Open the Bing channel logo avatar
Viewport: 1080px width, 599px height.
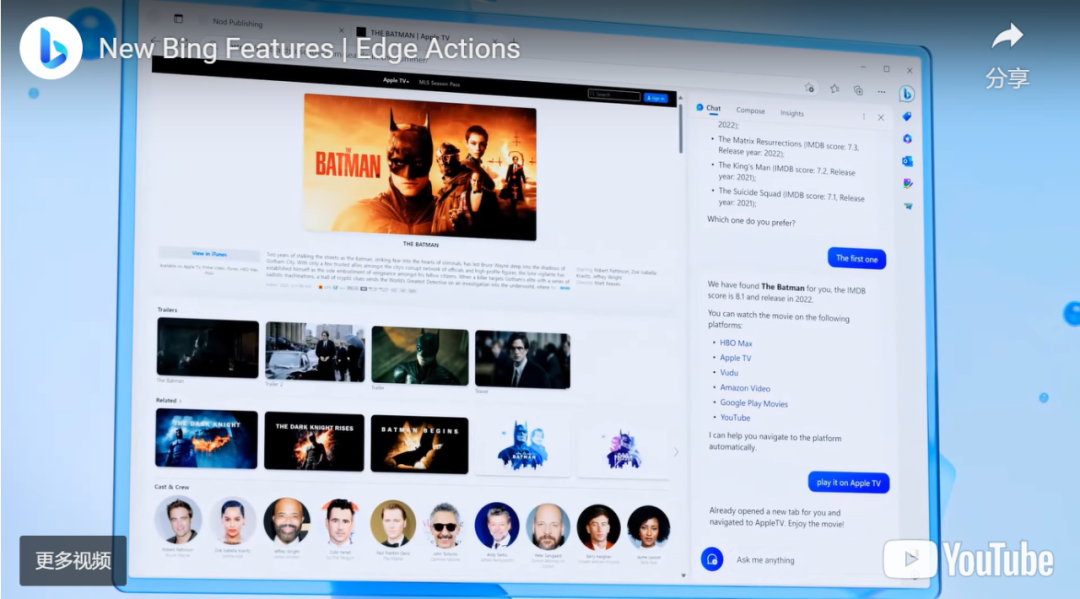coord(51,48)
